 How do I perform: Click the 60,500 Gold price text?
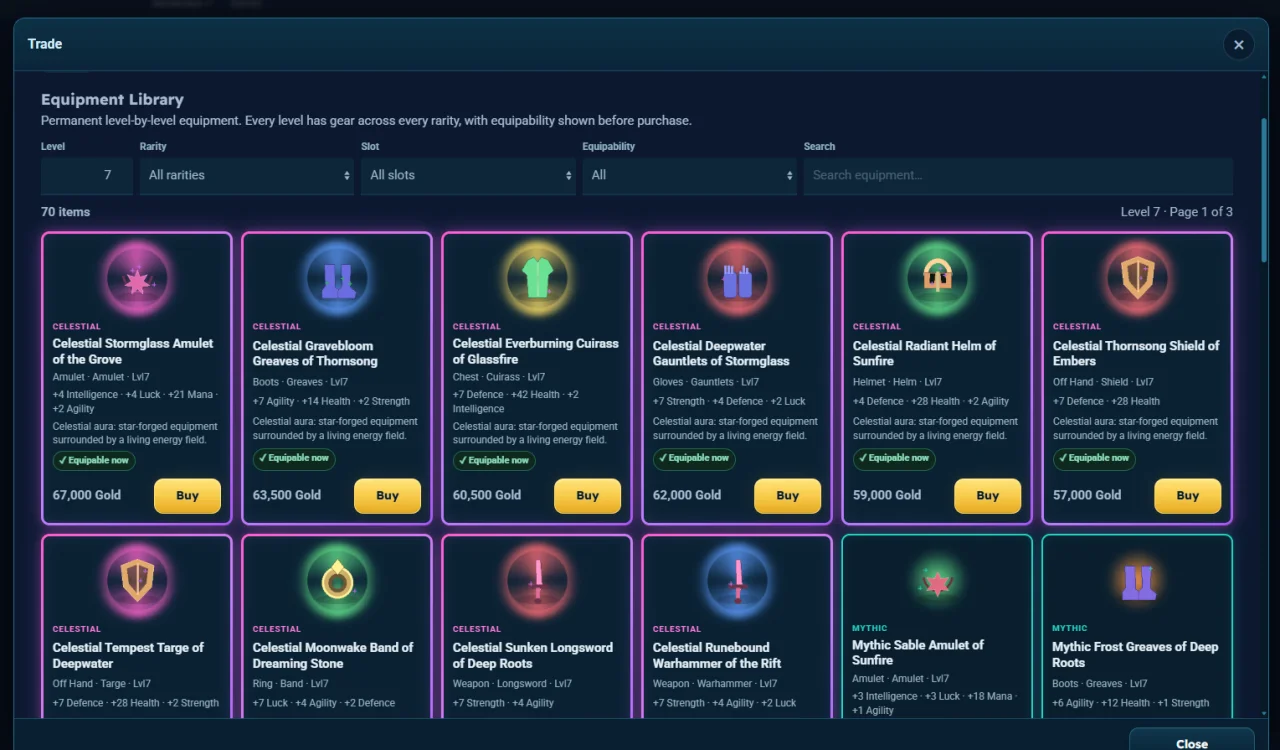click(487, 495)
